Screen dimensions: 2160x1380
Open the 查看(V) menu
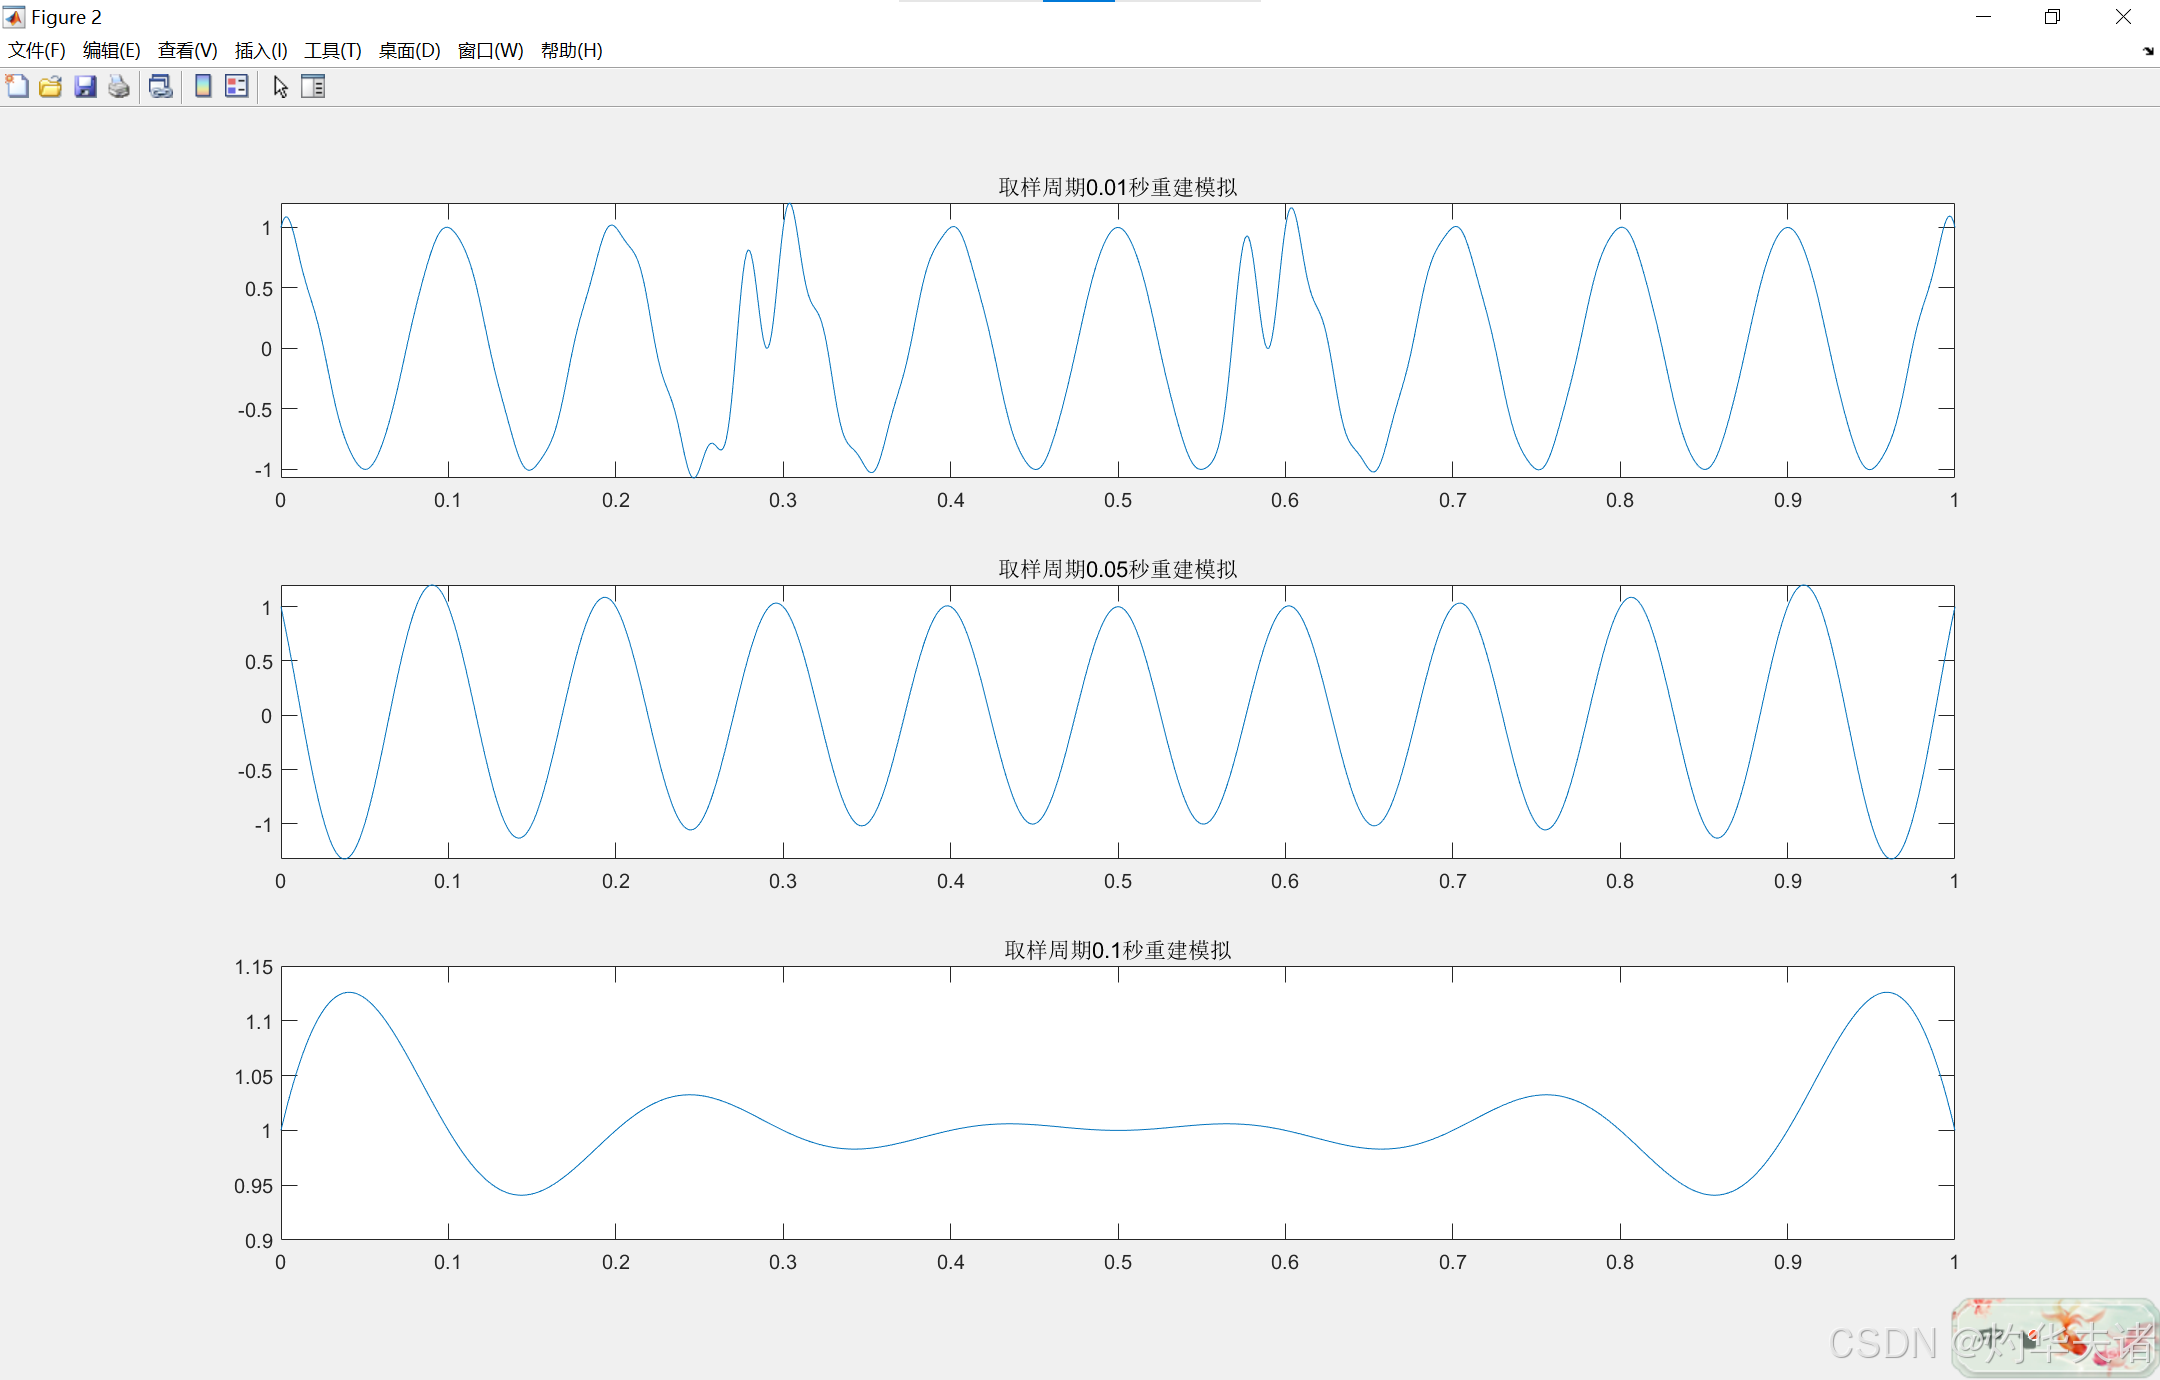pos(187,50)
